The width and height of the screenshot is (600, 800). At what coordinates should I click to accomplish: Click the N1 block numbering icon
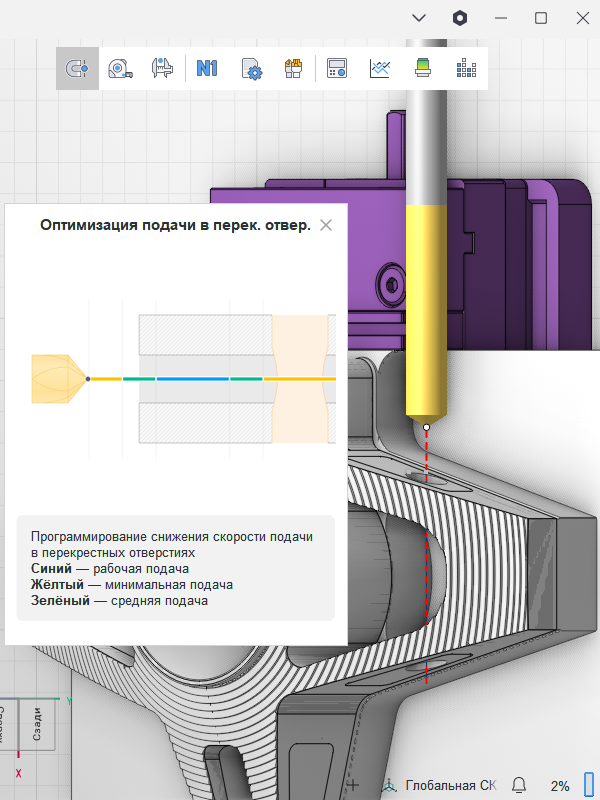207,69
